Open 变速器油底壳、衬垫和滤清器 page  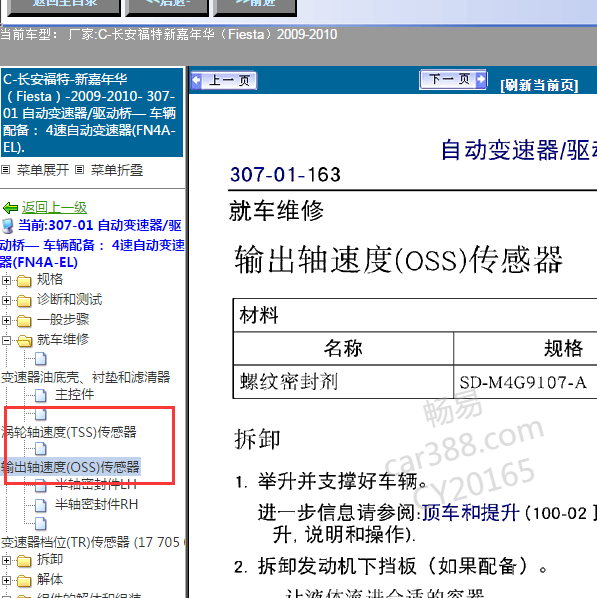pyautogui.click(x=85, y=377)
